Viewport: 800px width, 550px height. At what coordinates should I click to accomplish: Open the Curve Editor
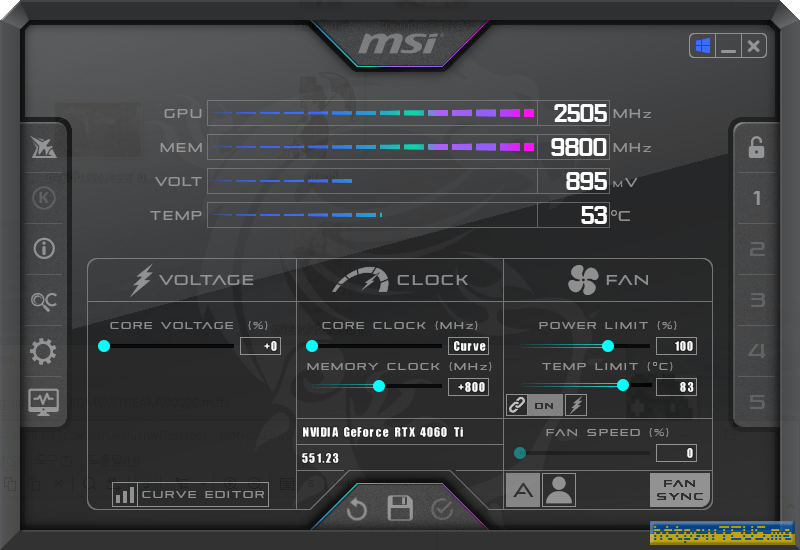[x=190, y=494]
